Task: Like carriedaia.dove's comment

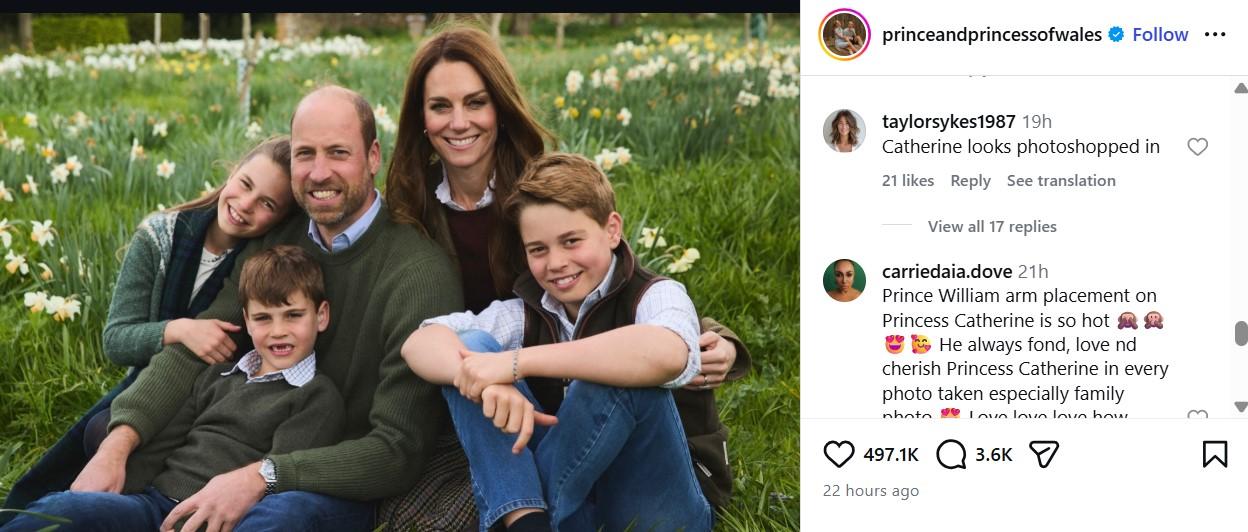Action: point(1197,416)
